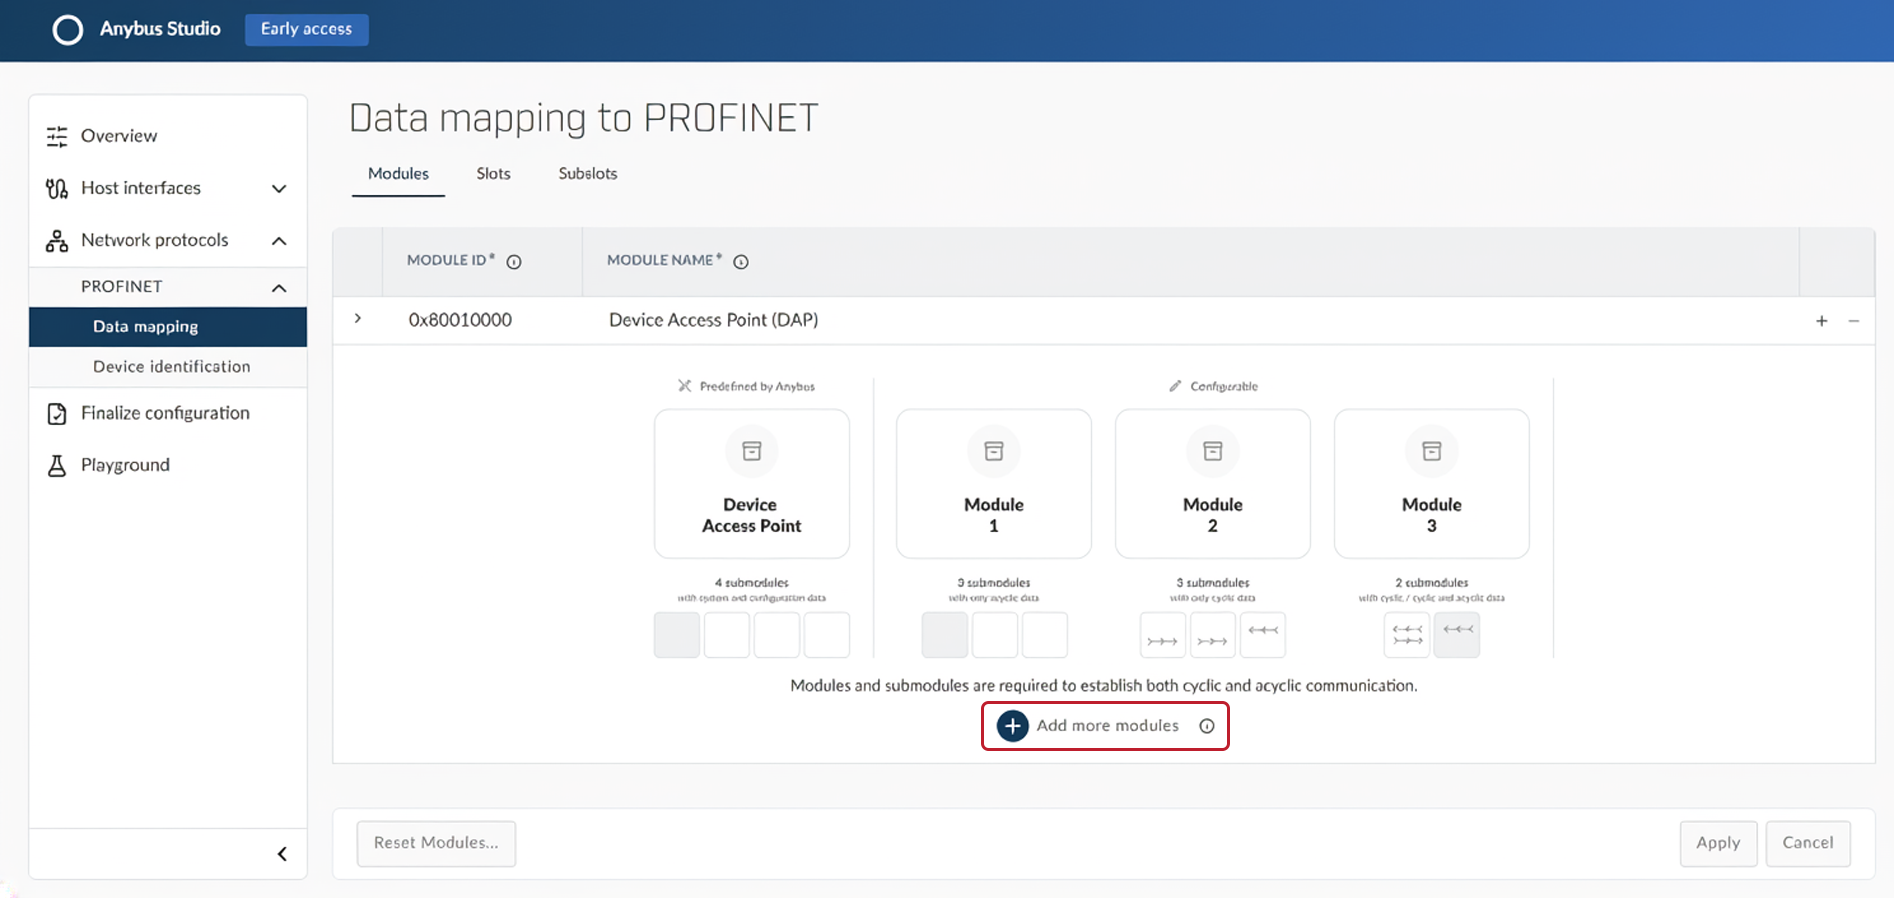The image size is (1894, 898).
Task: Collapse the sidebar with the arrow
Action: pyautogui.click(x=282, y=854)
